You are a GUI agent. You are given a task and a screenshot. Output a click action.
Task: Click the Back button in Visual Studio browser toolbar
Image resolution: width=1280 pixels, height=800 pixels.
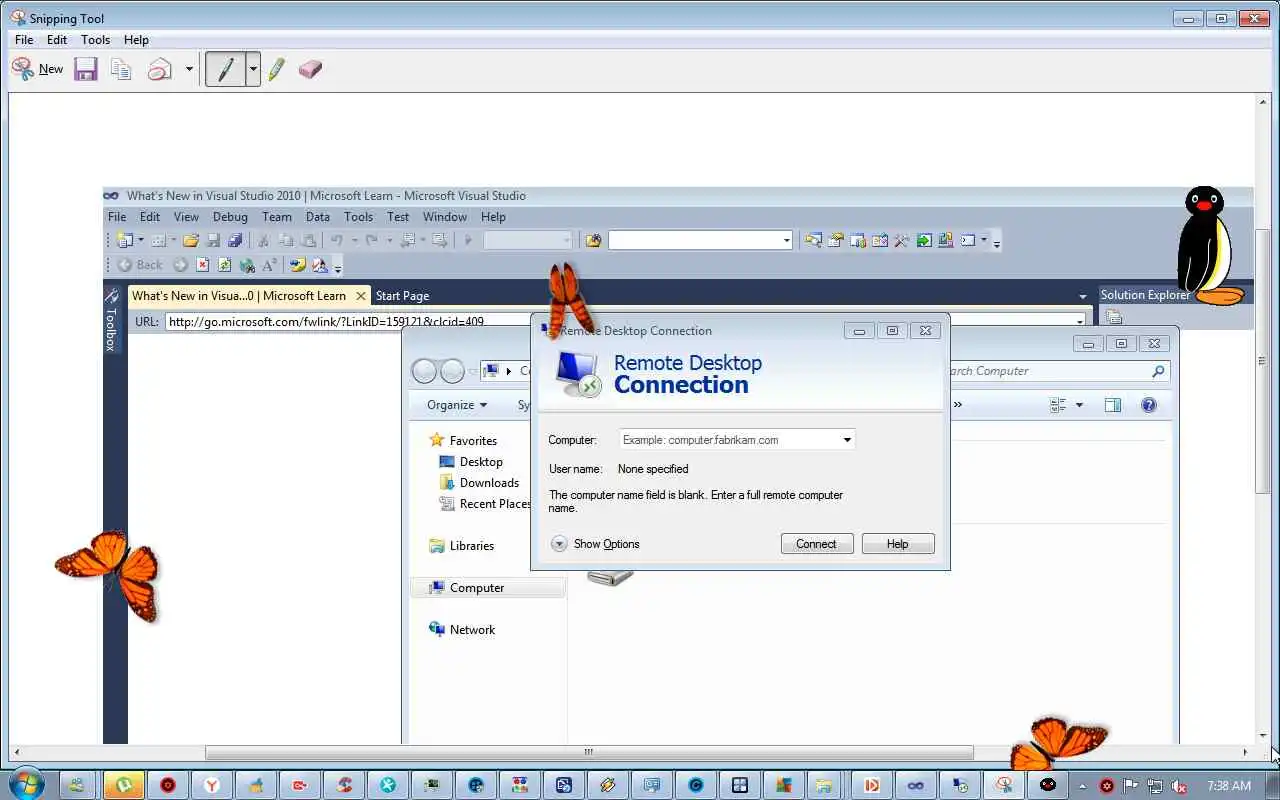[x=140, y=265]
